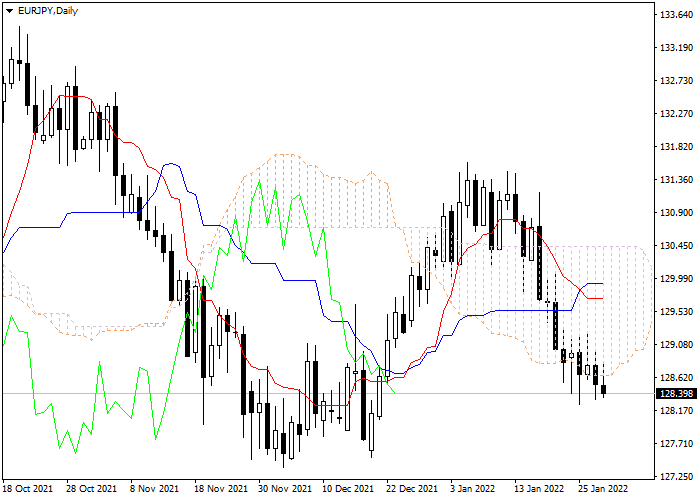
Task: Click price level 131.360 on the scale
Action: pyautogui.click(x=677, y=180)
